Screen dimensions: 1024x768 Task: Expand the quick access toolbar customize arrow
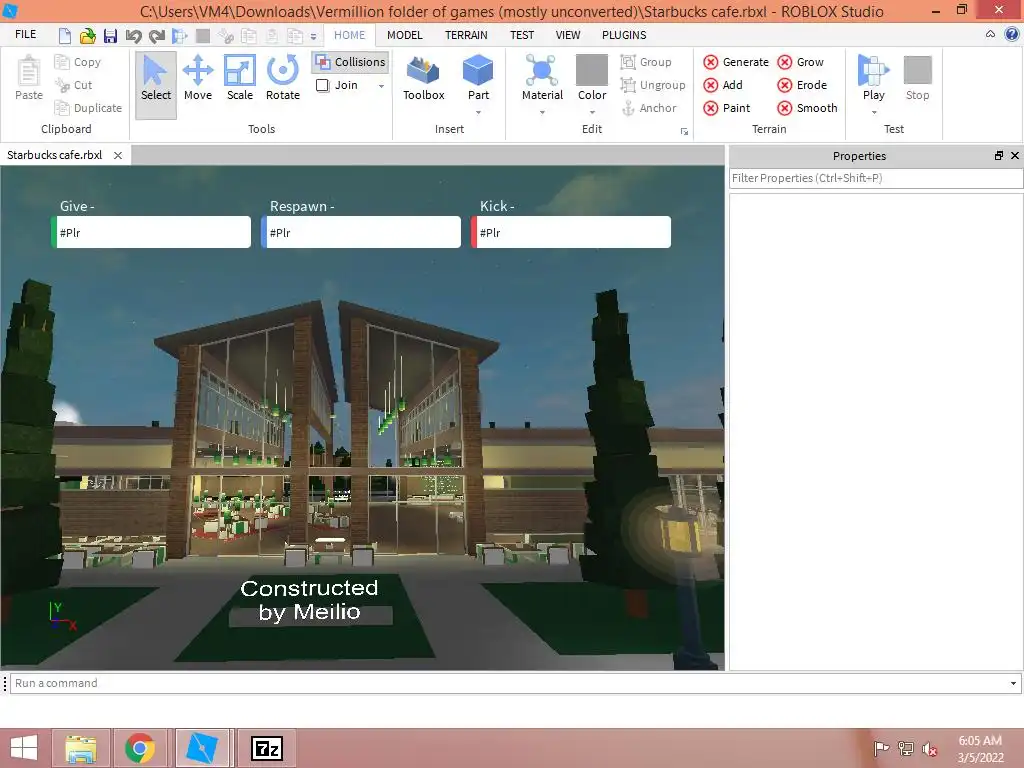pyautogui.click(x=313, y=37)
